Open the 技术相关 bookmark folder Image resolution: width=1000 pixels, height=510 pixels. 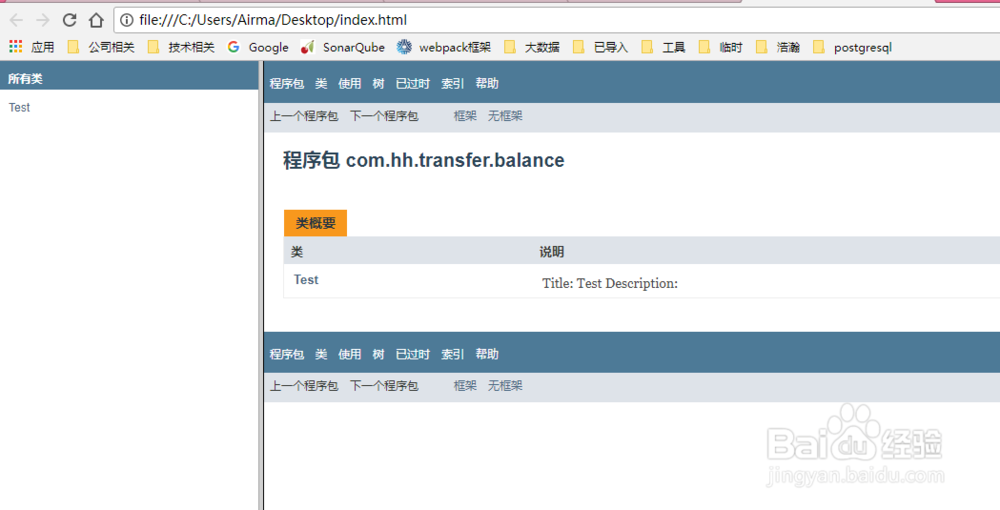point(181,47)
